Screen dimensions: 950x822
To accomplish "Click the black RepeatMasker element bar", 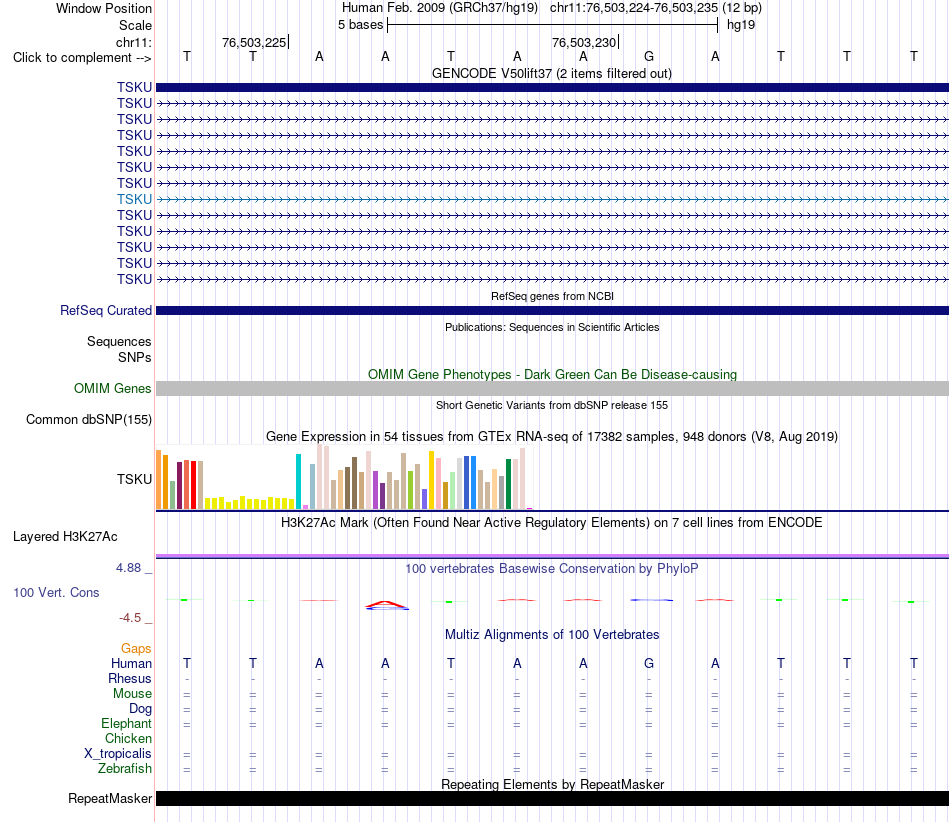I will click(x=552, y=798).
